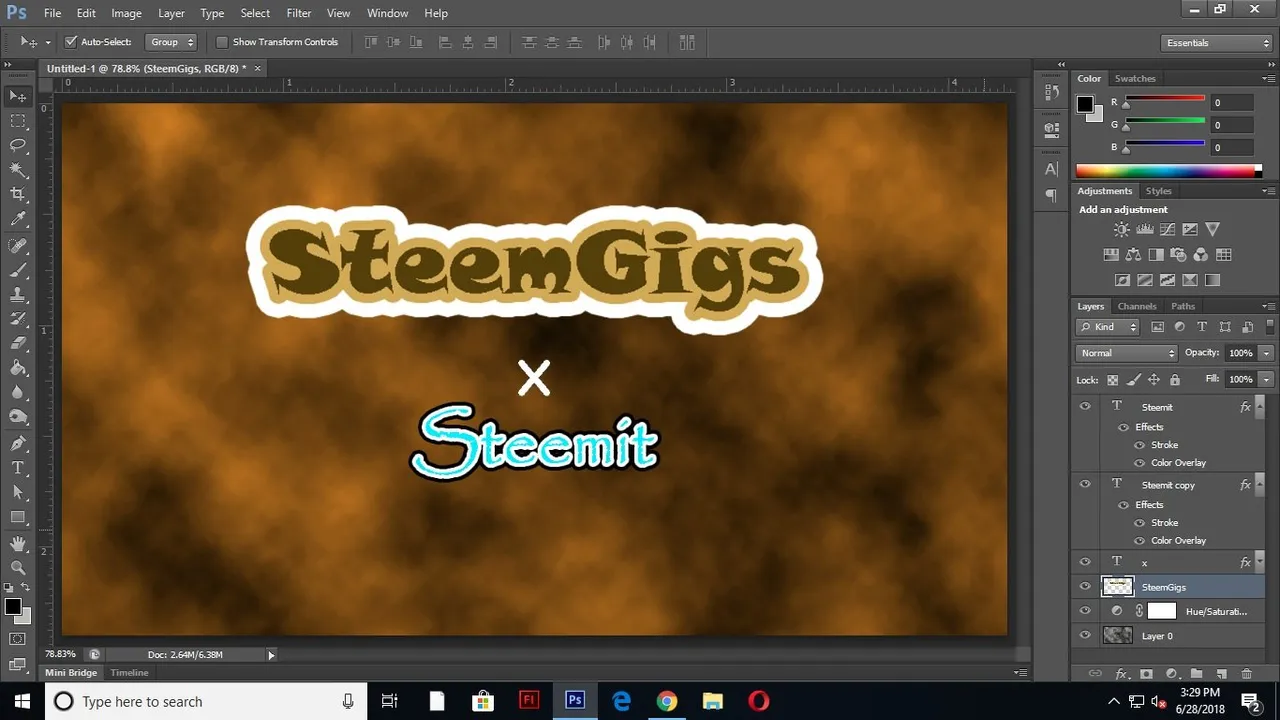The image size is (1280, 720).
Task: Select the Path Selection tool
Action: tap(18, 493)
